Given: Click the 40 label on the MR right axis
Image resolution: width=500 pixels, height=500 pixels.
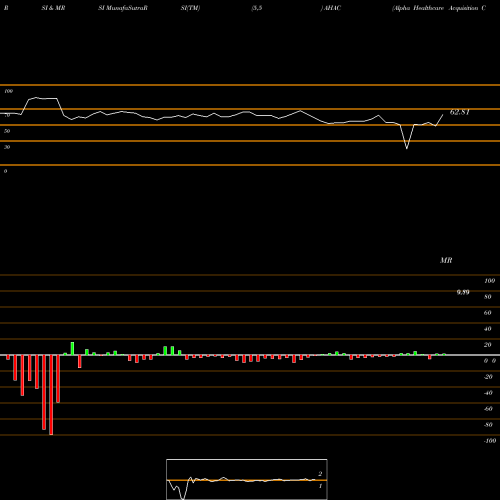Looking at the screenshot, I should pos(488,329).
